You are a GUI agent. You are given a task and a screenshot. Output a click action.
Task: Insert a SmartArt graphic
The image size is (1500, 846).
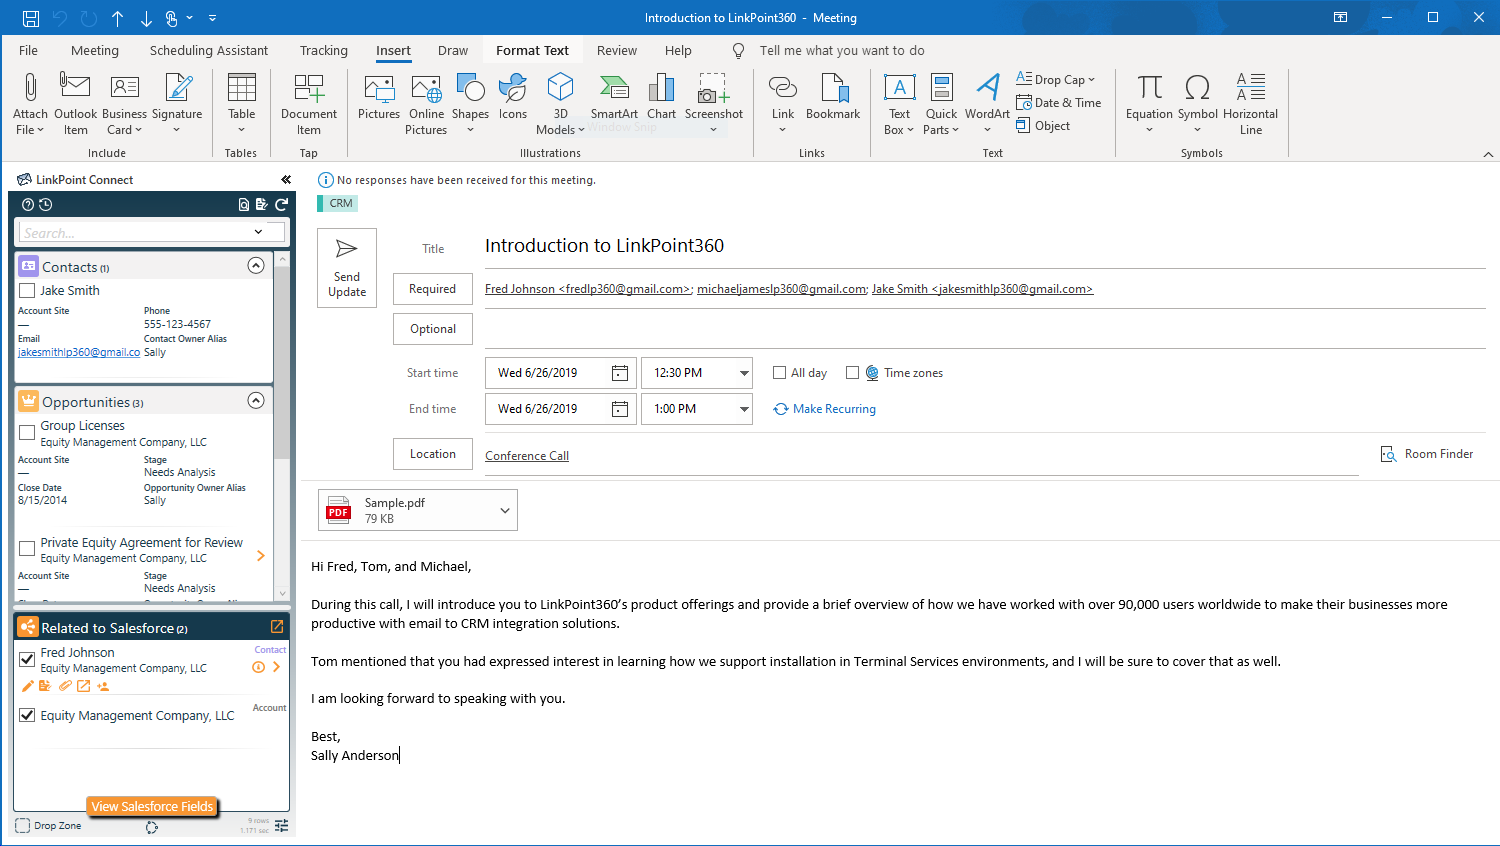click(614, 97)
